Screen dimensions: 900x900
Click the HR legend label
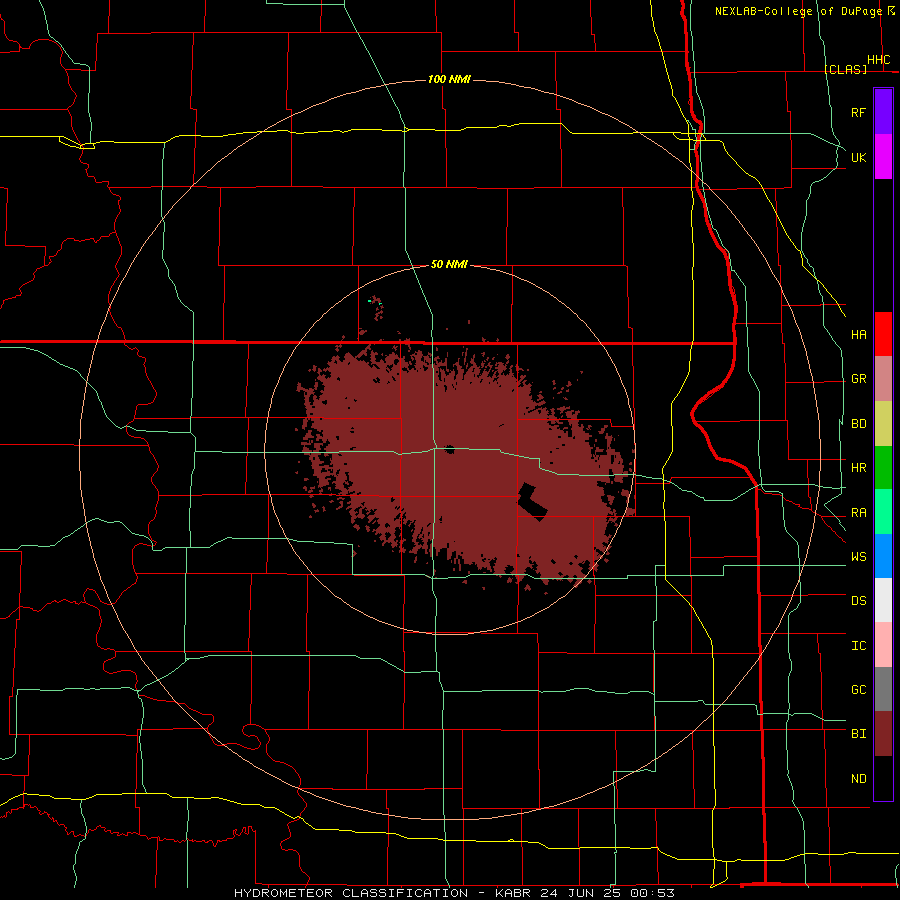coord(859,468)
